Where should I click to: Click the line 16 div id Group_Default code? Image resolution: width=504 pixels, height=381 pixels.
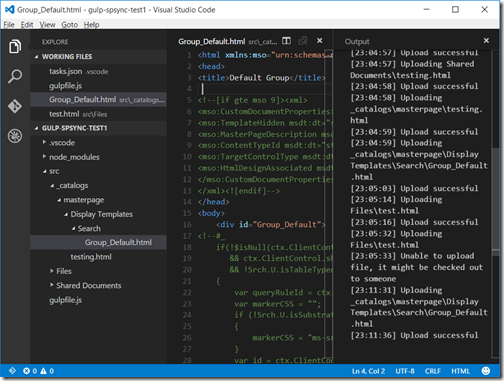[271, 224]
